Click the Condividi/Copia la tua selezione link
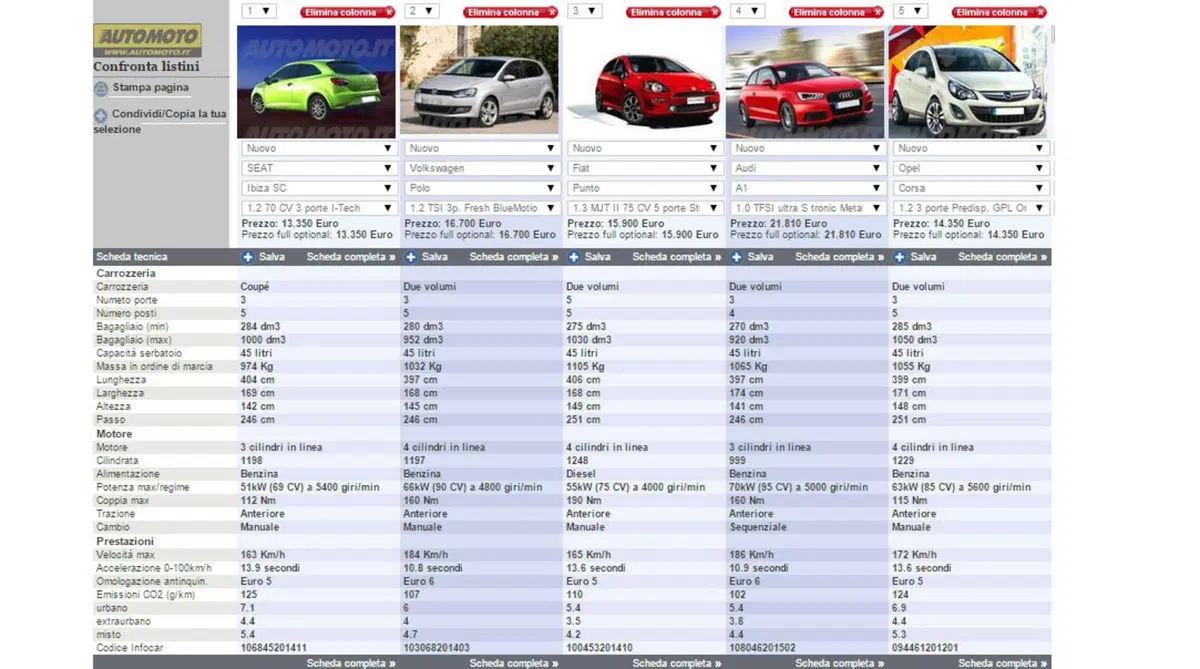Screen dimensions: 1200x669 pos(160,122)
